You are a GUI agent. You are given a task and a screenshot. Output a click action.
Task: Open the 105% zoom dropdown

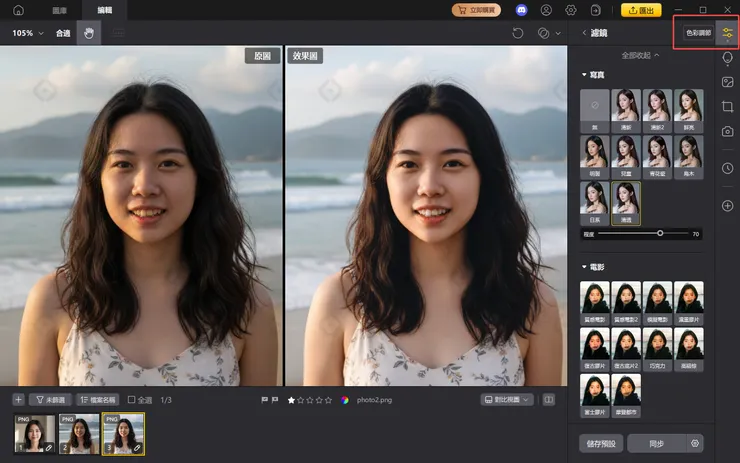click(28, 33)
